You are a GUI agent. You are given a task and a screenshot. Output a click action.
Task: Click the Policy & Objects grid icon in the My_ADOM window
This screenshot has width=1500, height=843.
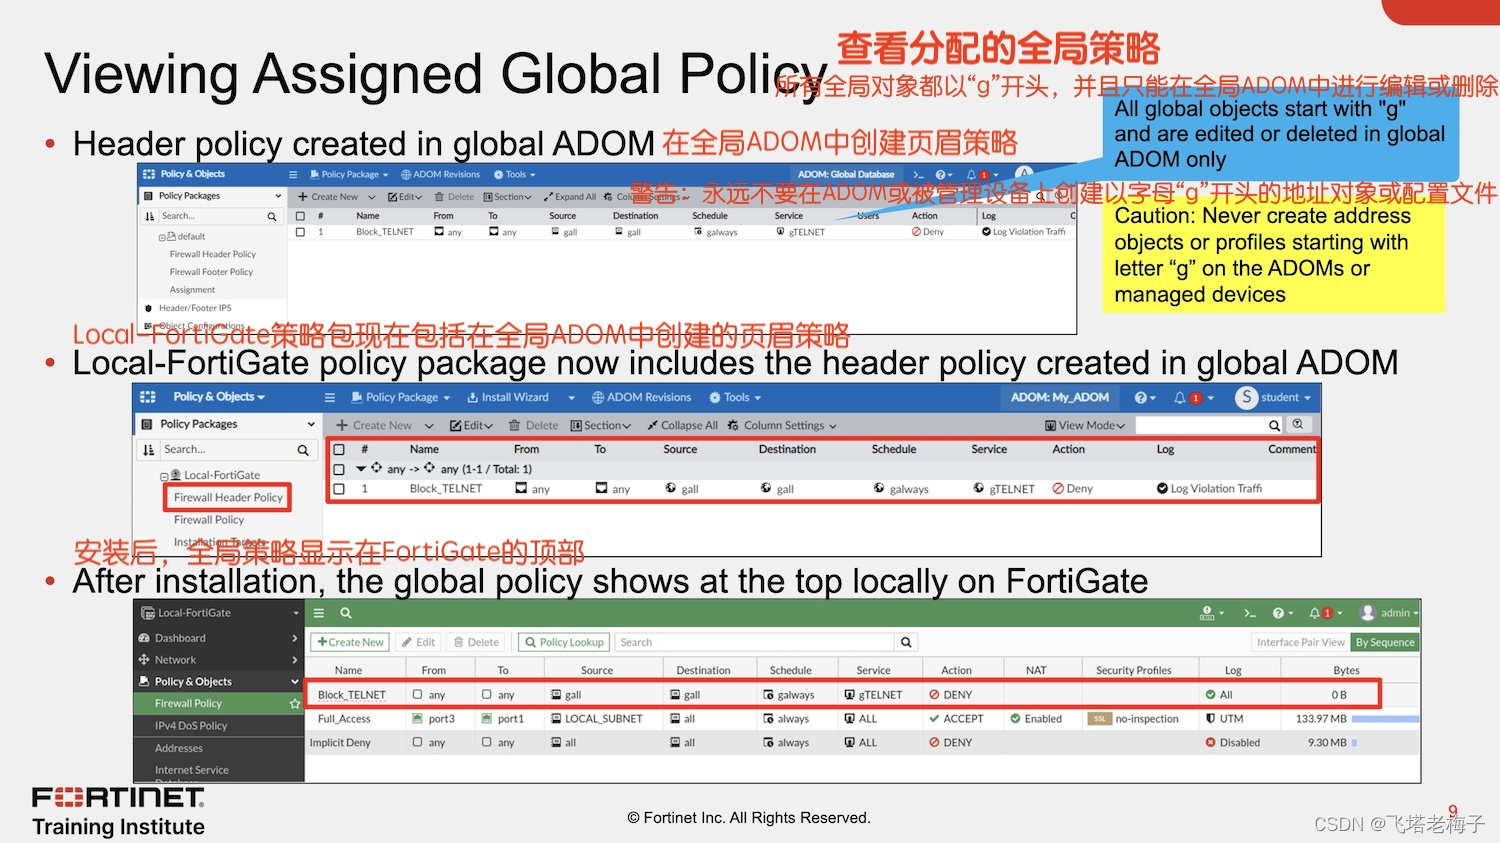[148, 397]
